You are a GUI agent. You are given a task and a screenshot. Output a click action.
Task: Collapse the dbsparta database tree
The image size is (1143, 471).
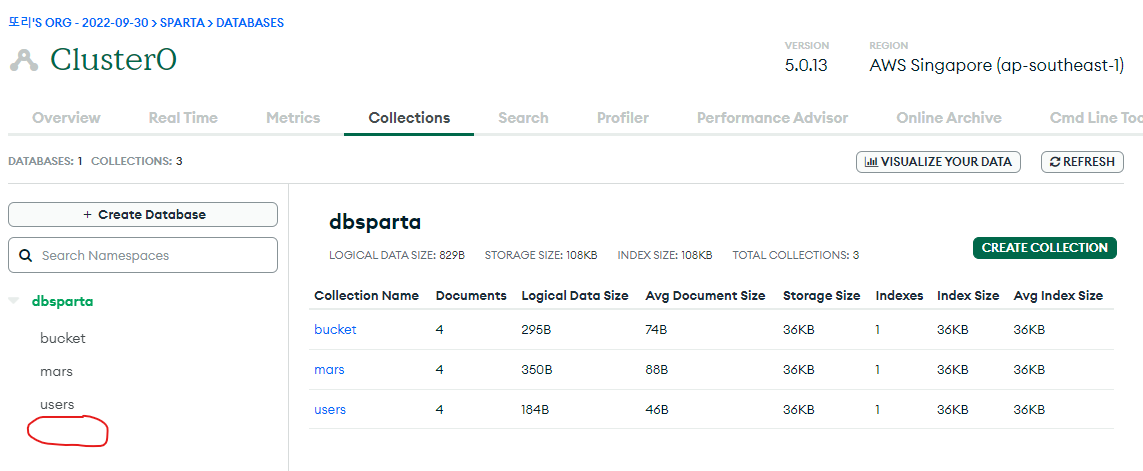tap(13, 301)
